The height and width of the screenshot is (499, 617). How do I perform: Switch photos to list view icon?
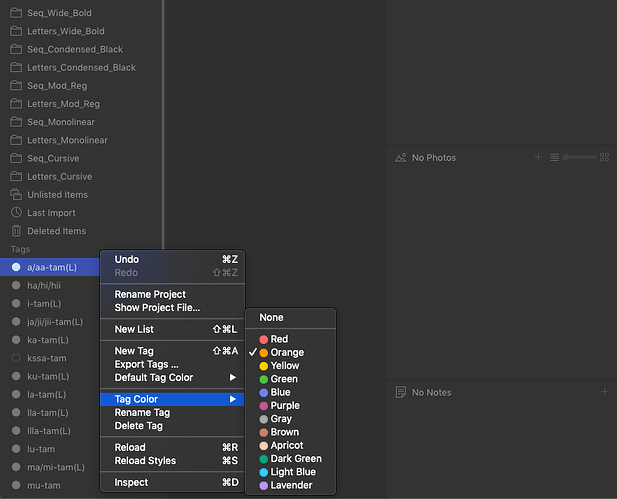tap(554, 157)
